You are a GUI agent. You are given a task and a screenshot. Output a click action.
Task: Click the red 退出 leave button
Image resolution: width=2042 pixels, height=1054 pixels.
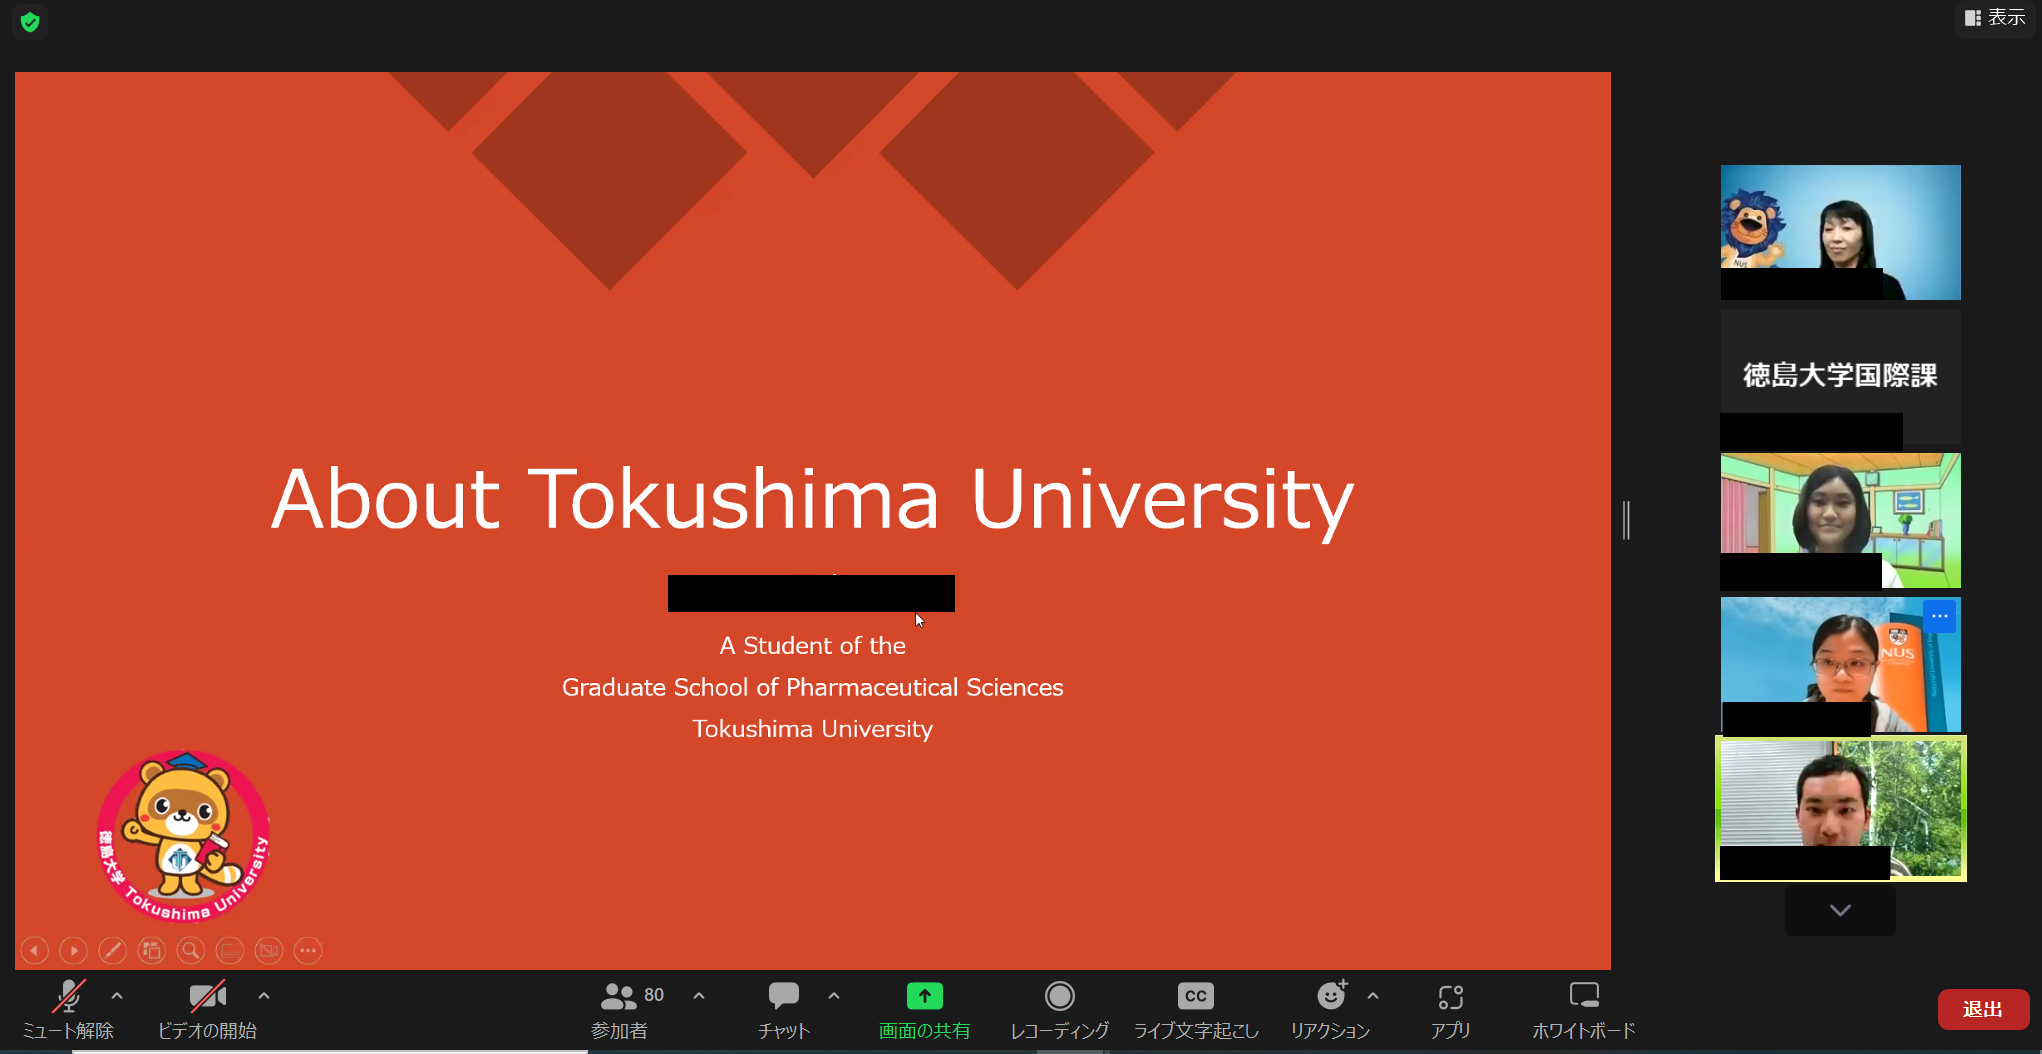(x=1983, y=1009)
